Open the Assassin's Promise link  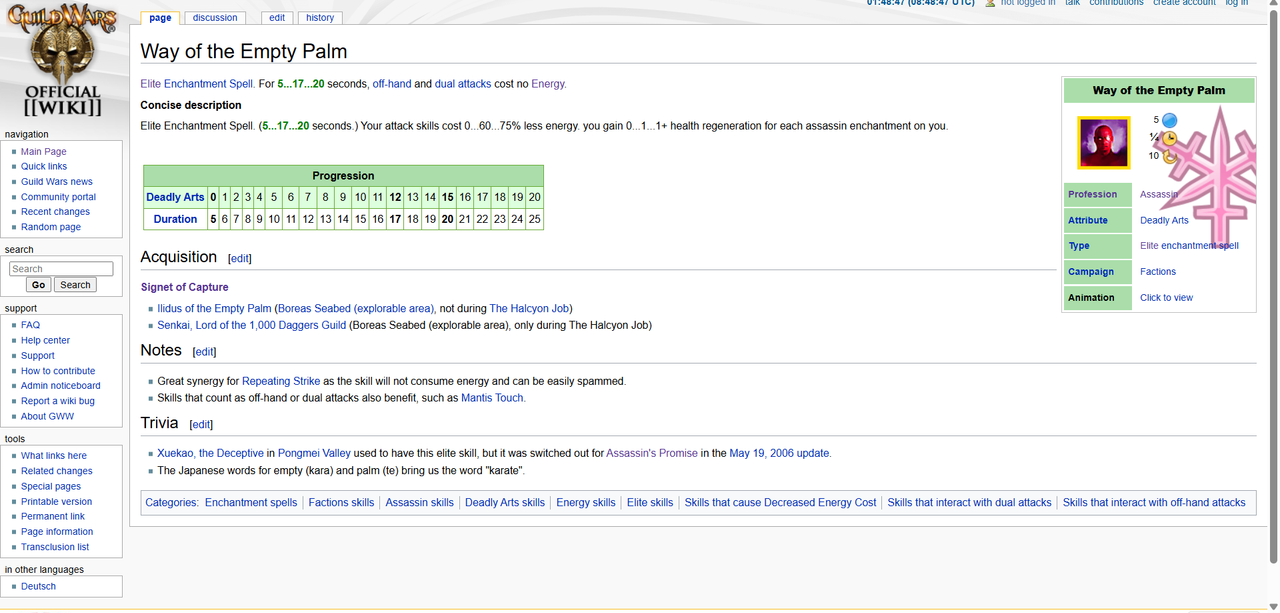pos(652,453)
